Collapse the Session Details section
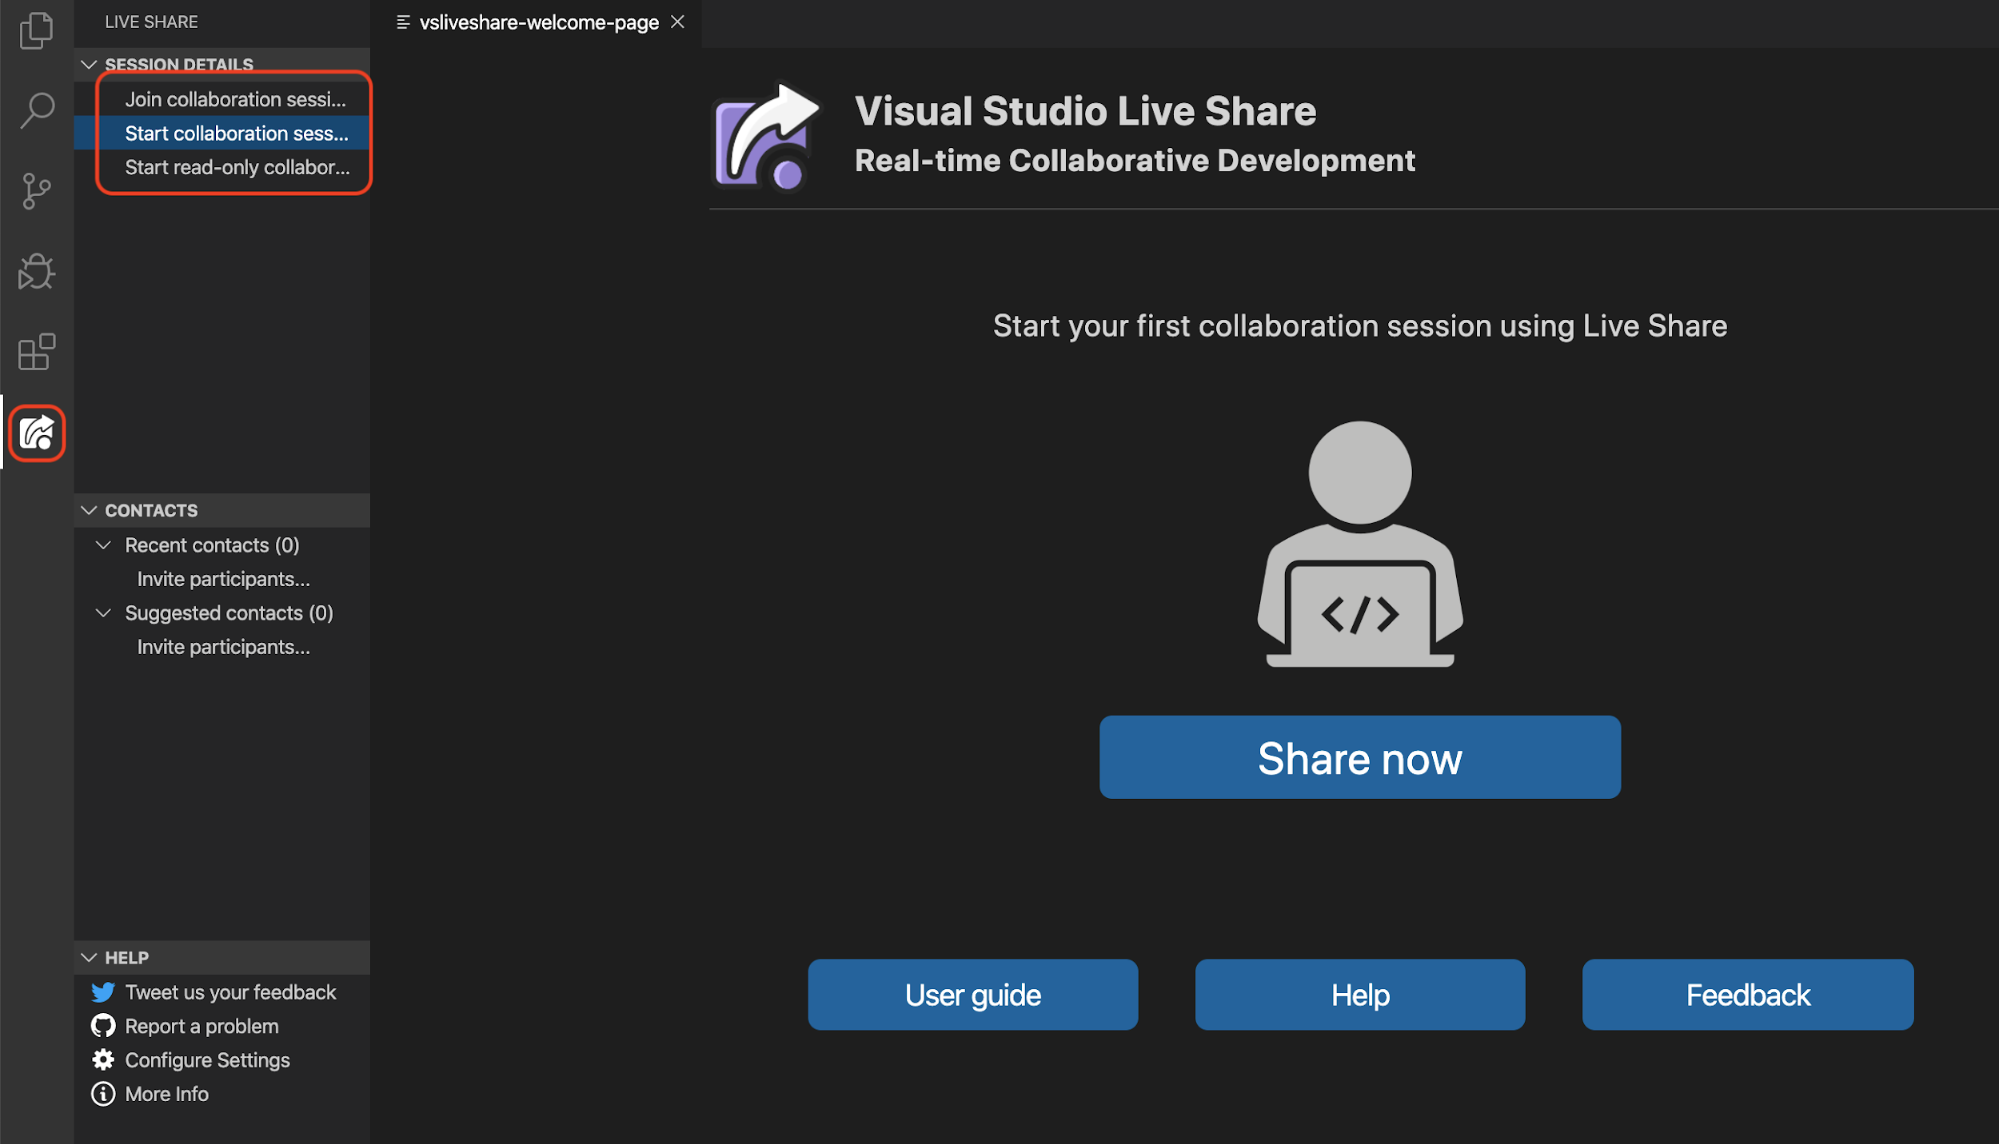This screenshot has height=1145, width=1999. point(89,65)
